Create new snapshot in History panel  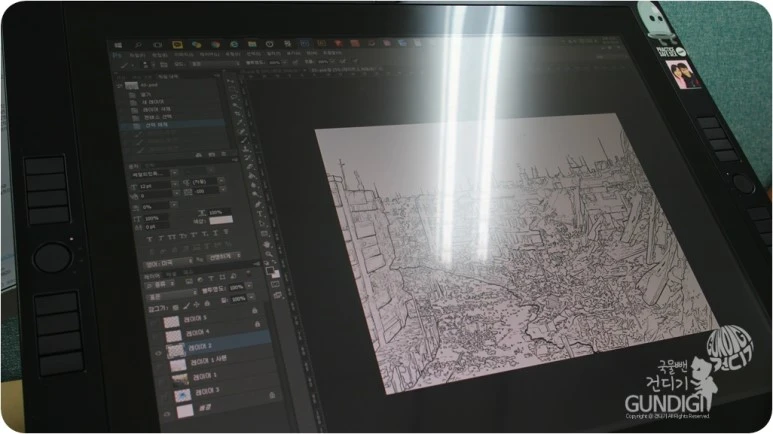pos(211,155)
